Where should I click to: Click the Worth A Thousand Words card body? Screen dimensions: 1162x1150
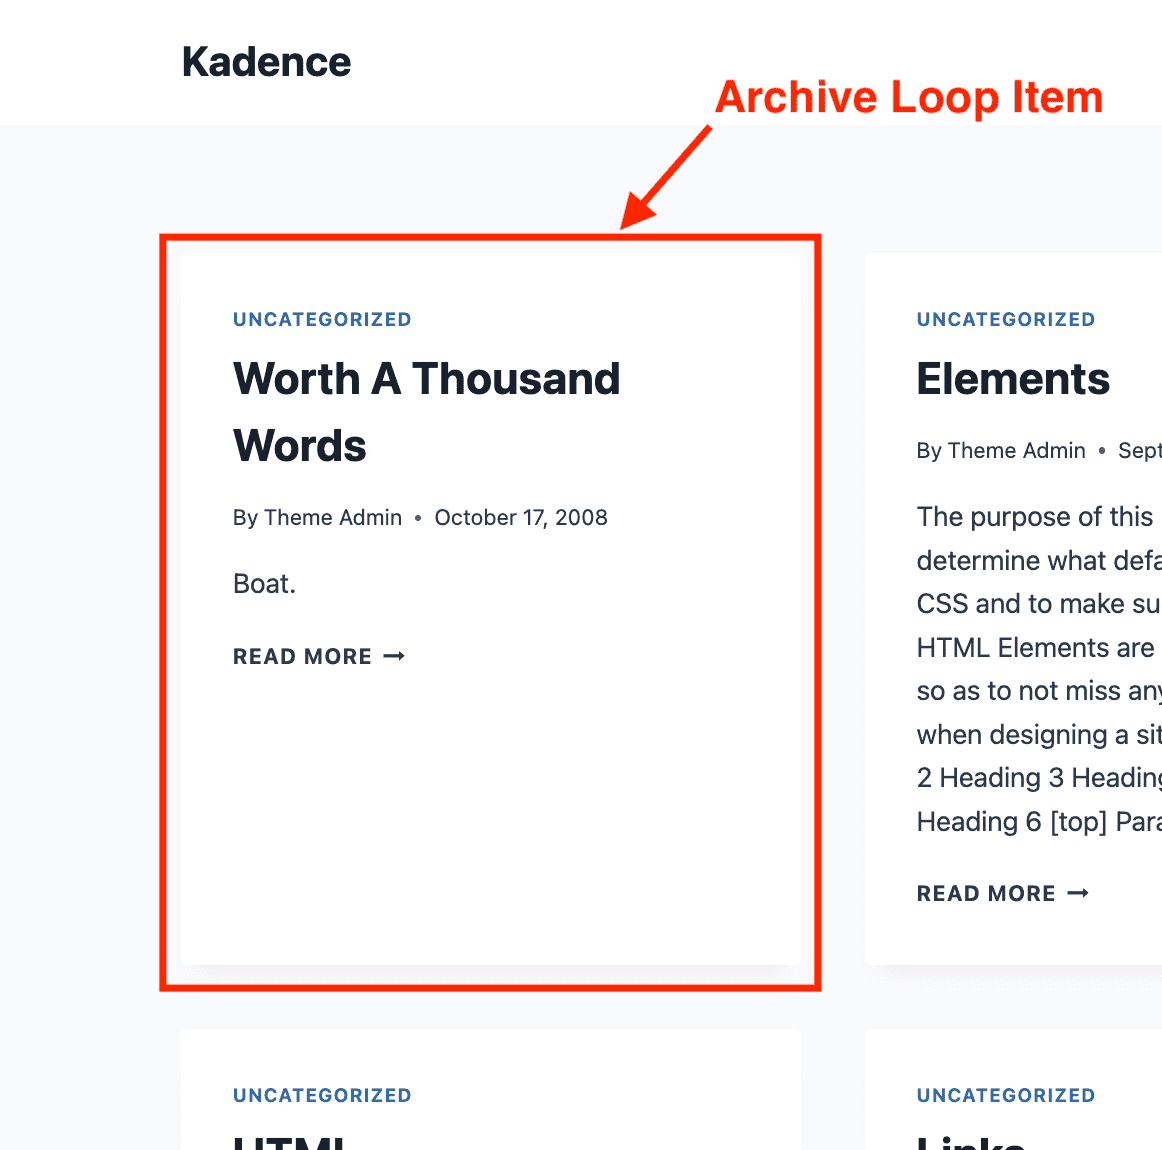click(490, 800)
